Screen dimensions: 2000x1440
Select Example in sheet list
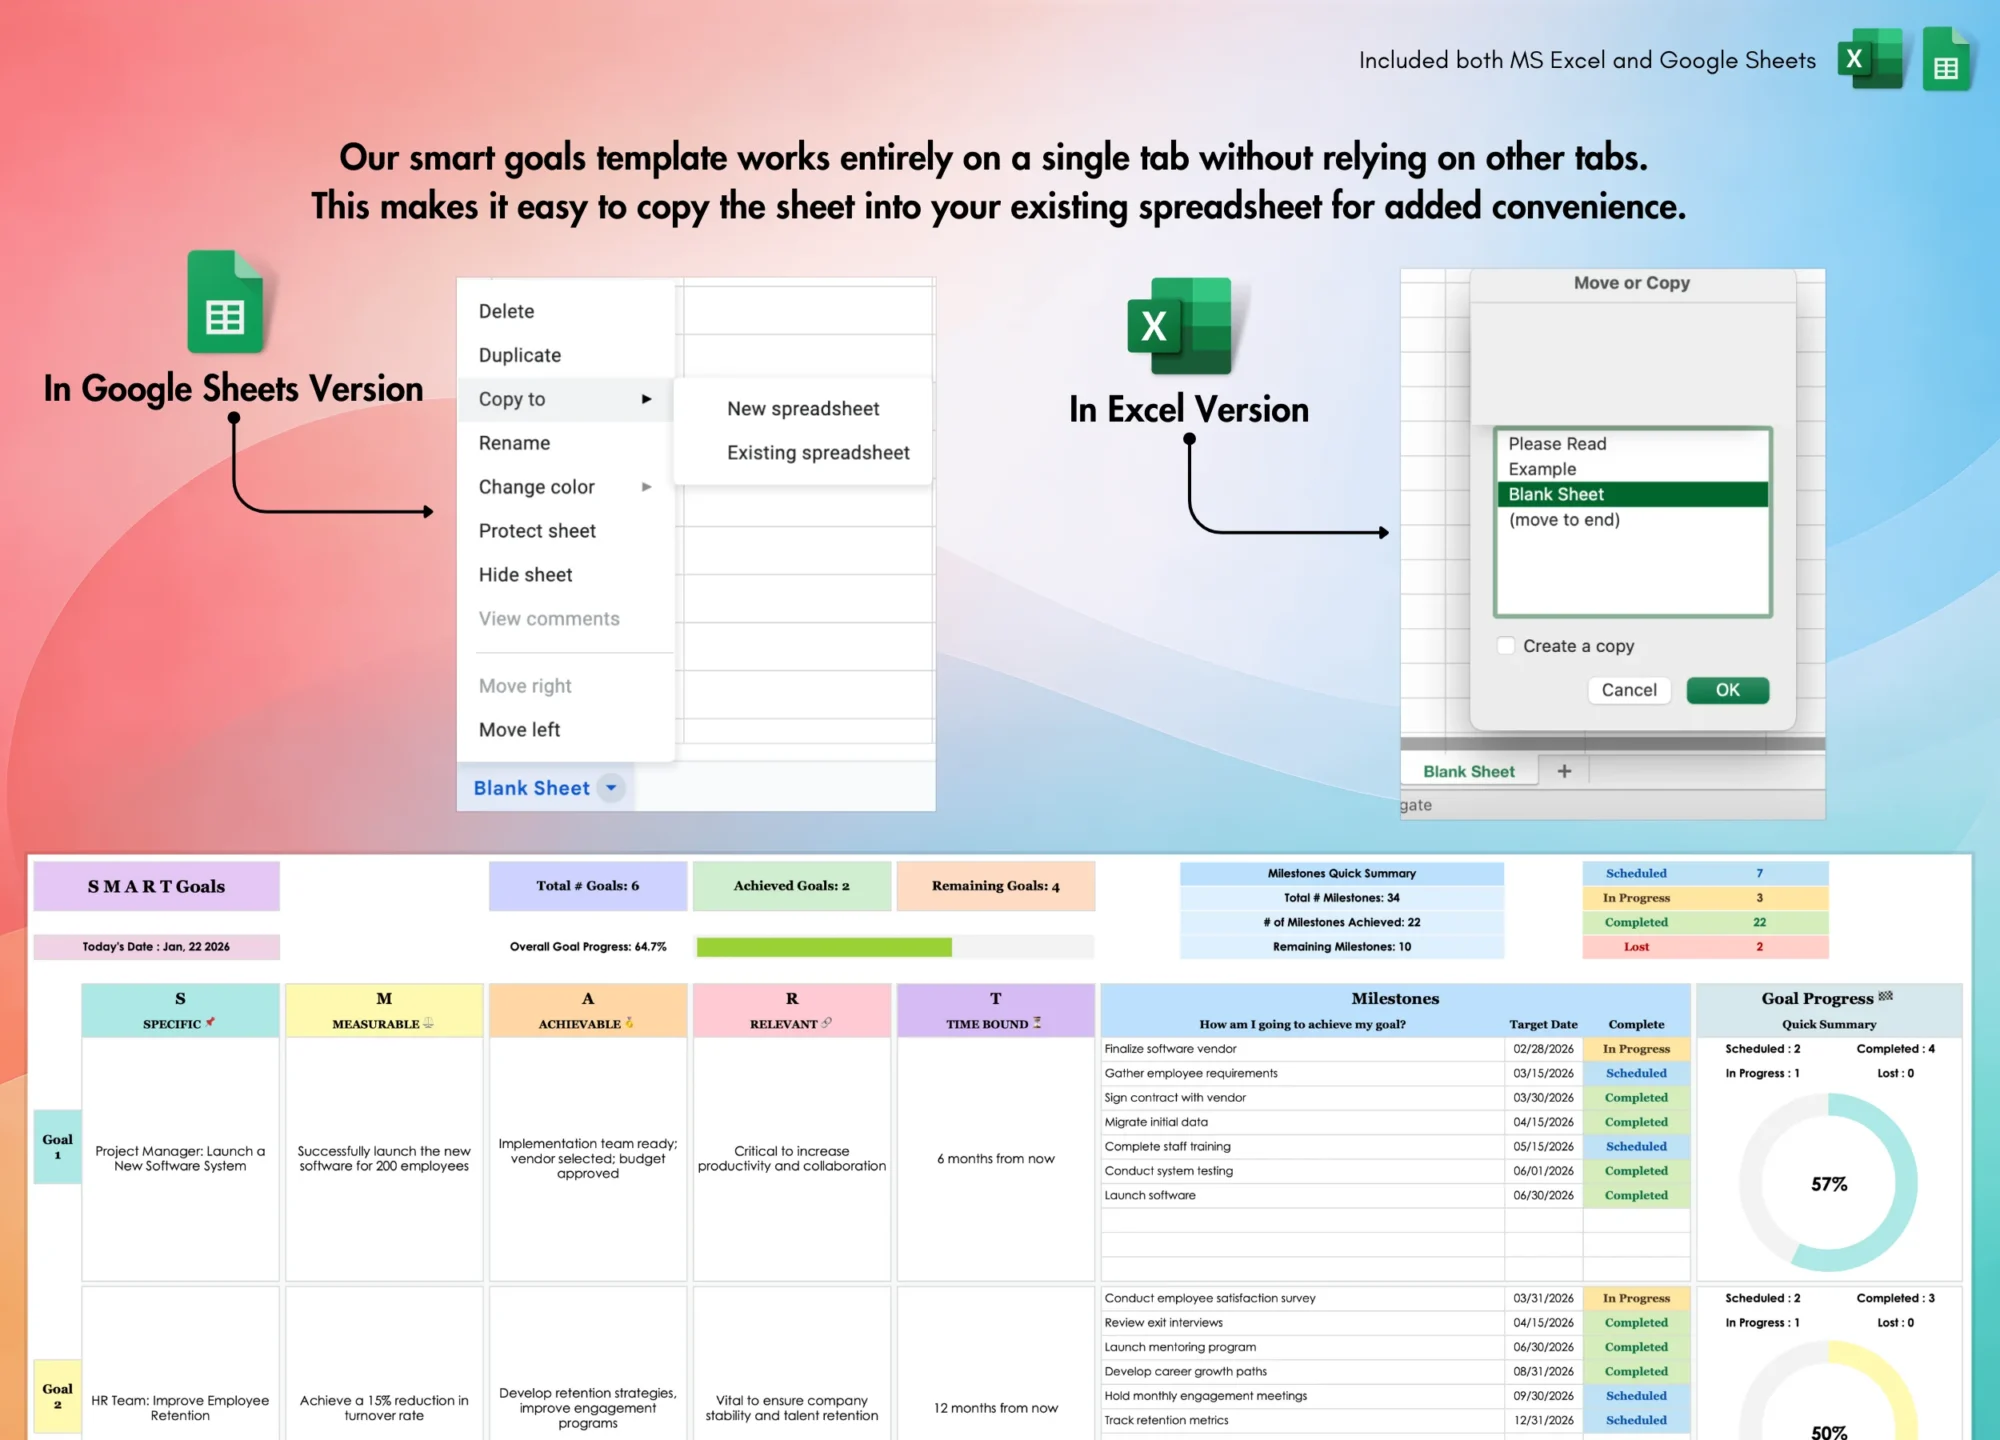click(x=1632, y=469)
